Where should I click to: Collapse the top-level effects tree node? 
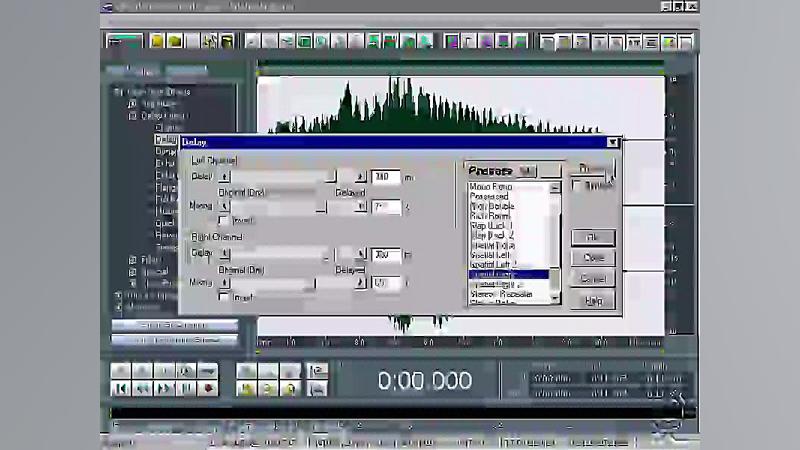118,92
